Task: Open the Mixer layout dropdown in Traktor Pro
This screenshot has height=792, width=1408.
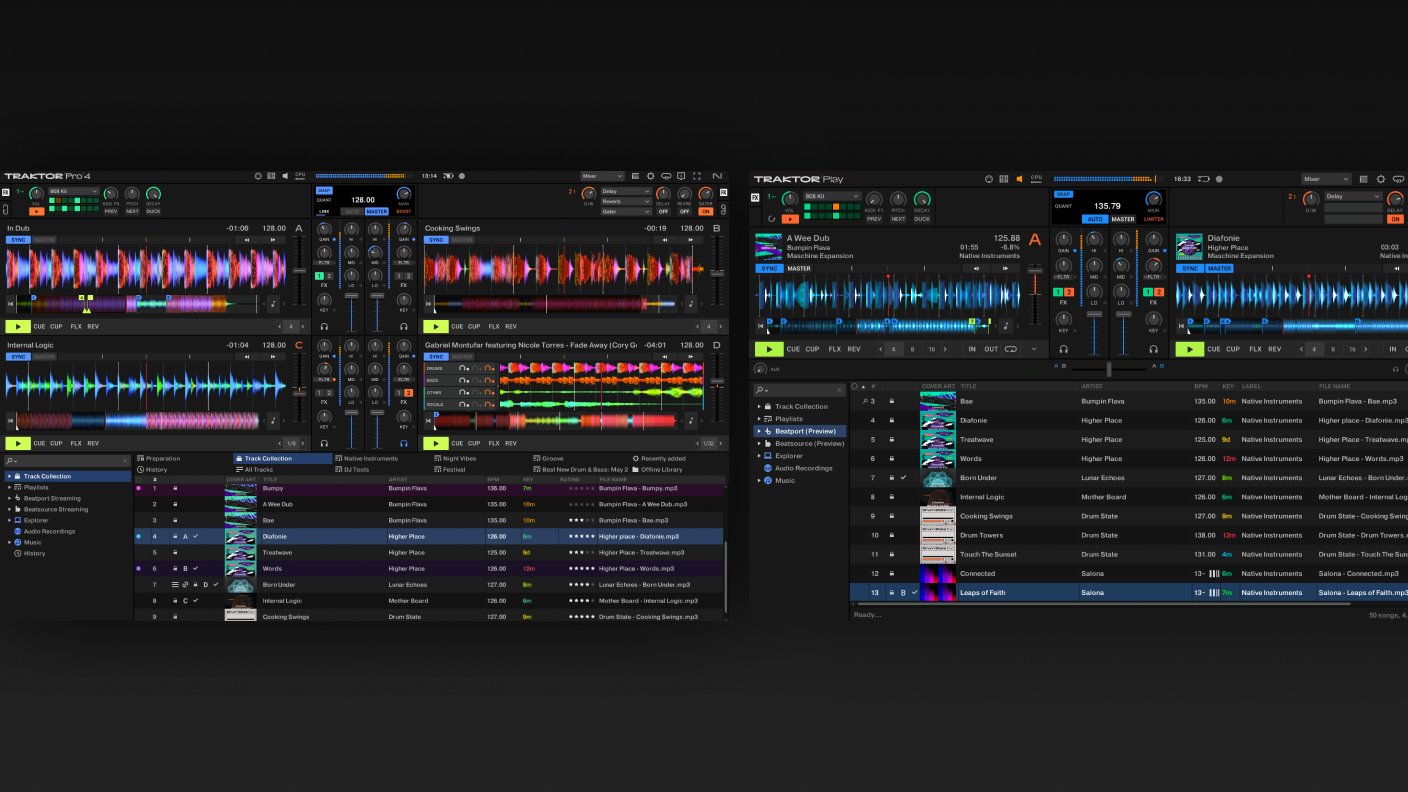Action: (x=603, y=176)
